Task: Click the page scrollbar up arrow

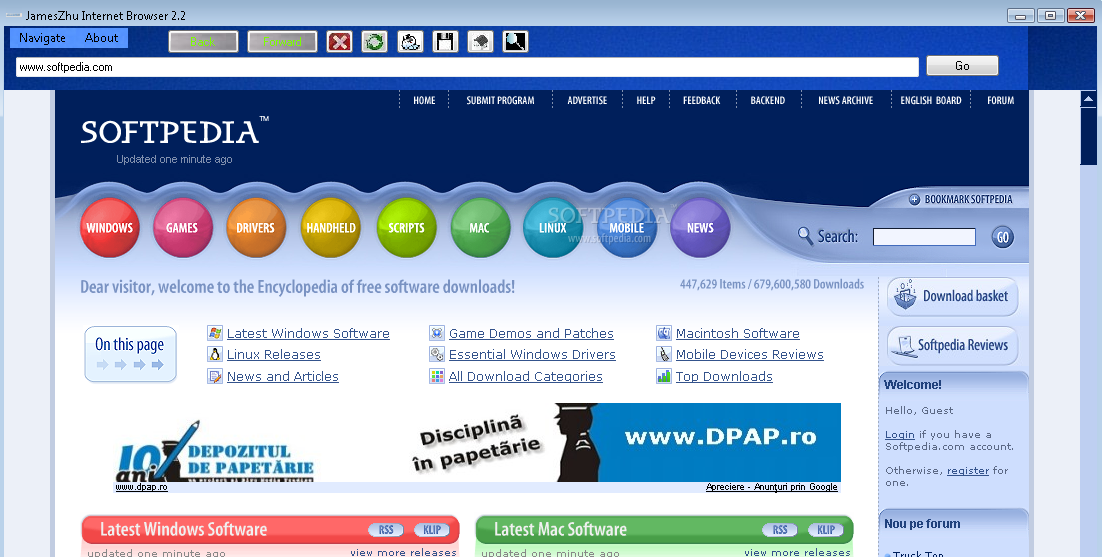Action: 1088,99
